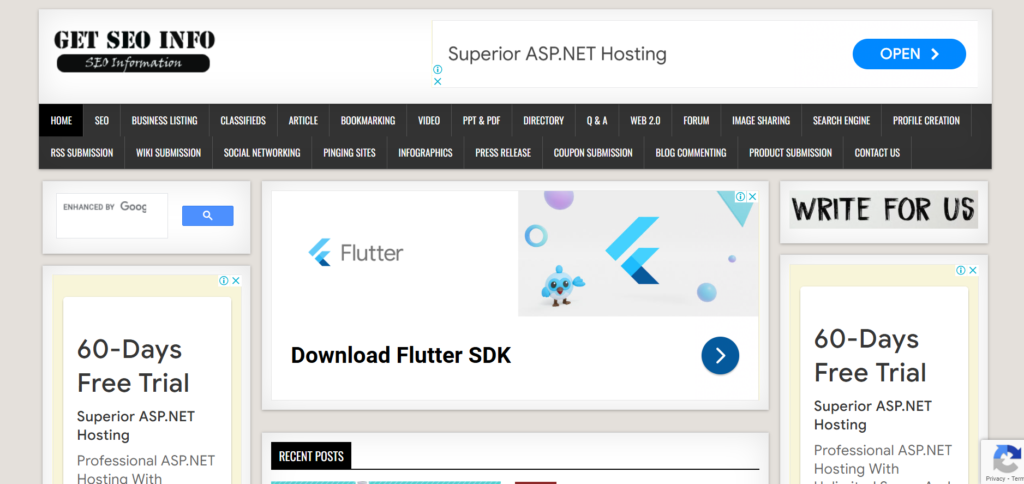This screenshot has height=484, width=1024.
Task: Open the Social Networking menu item
Action: [x=262, y=153]
